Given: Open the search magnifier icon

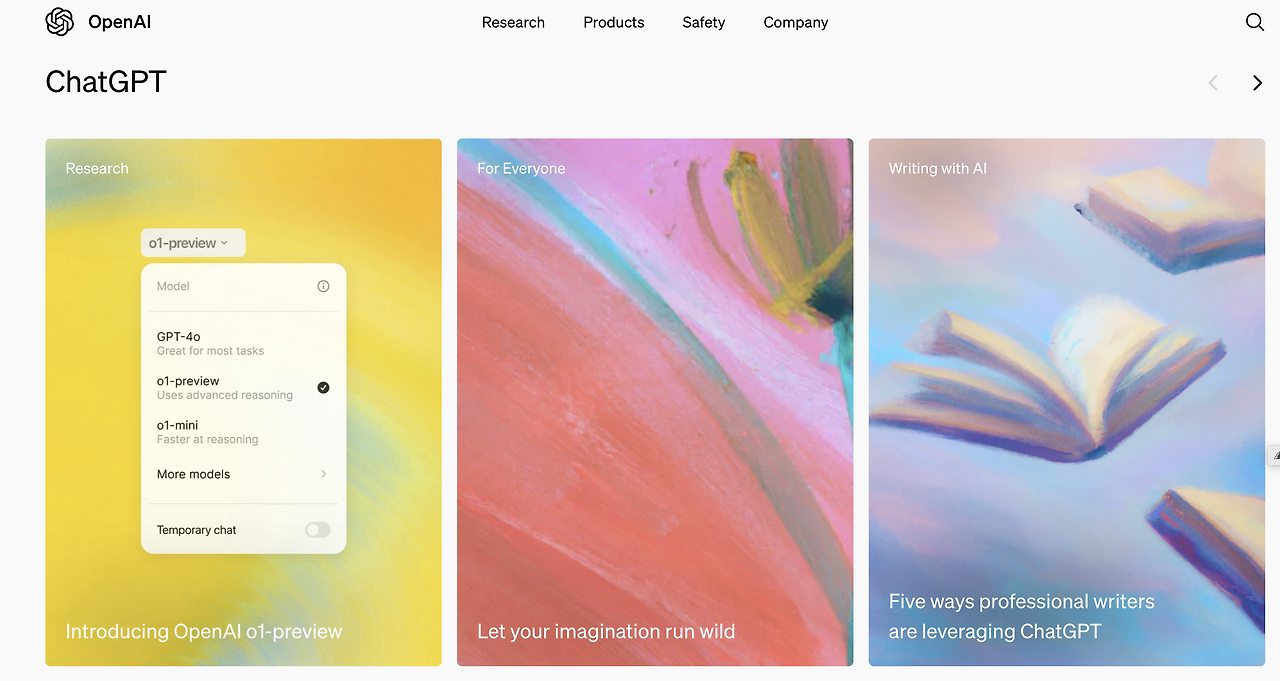Looking at the screenshot, I should coord(1255,22).
